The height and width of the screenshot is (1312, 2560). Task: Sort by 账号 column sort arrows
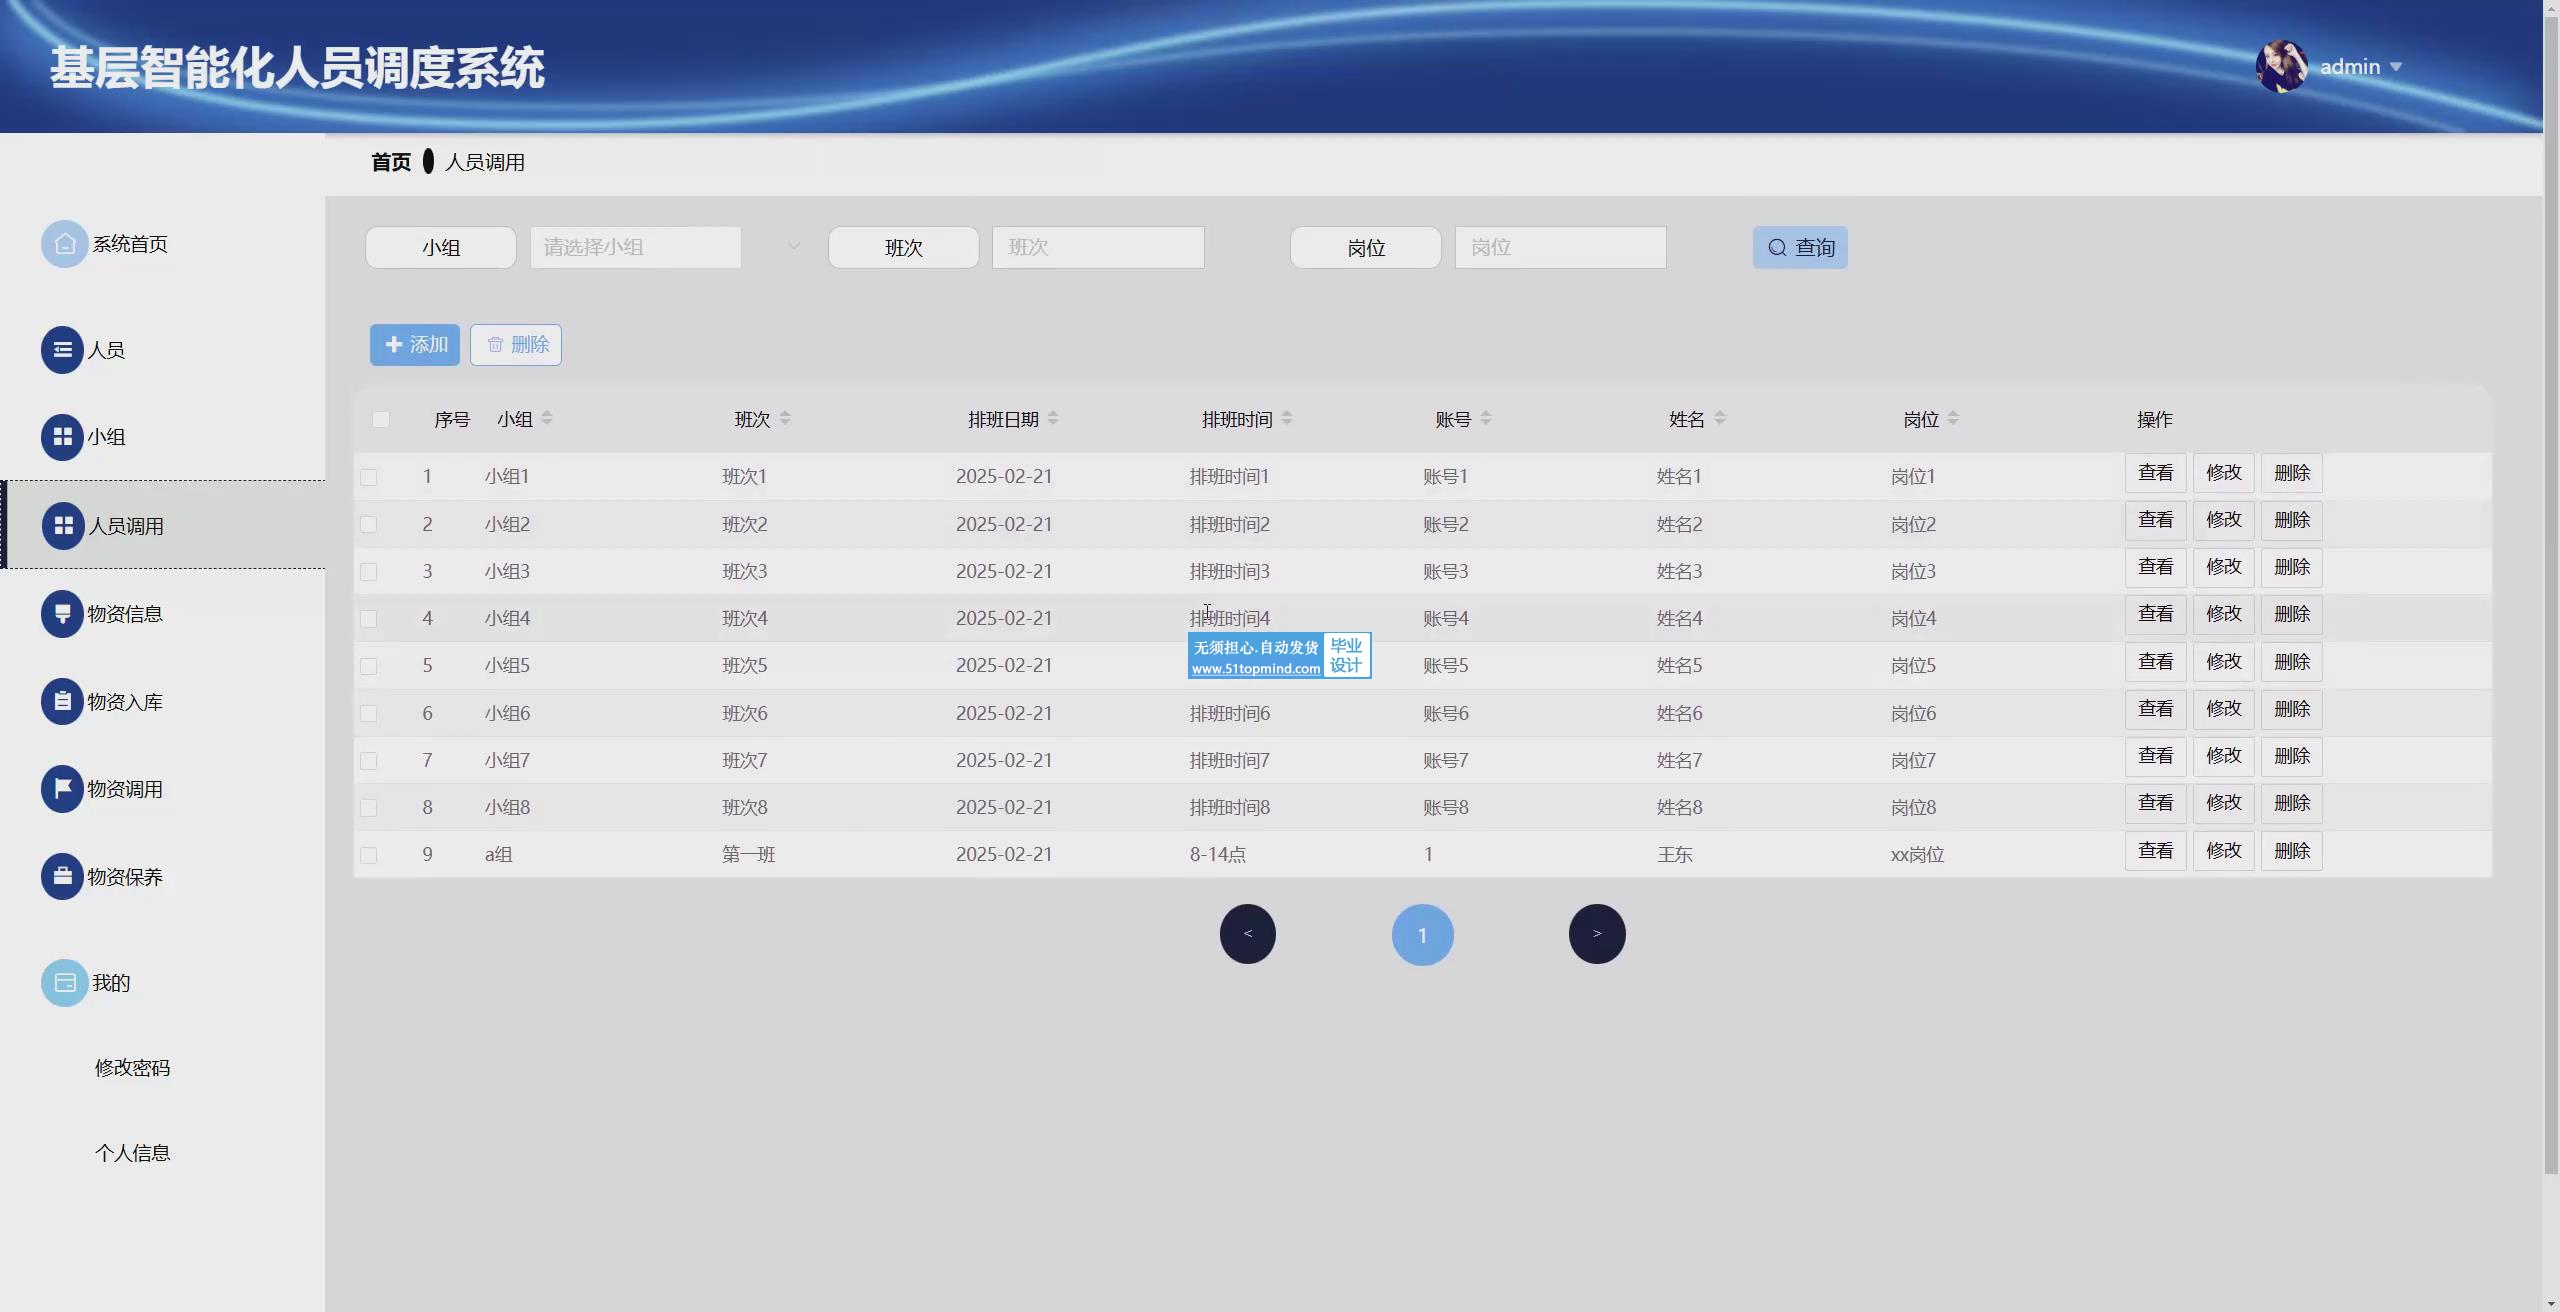click(1486, 419)
